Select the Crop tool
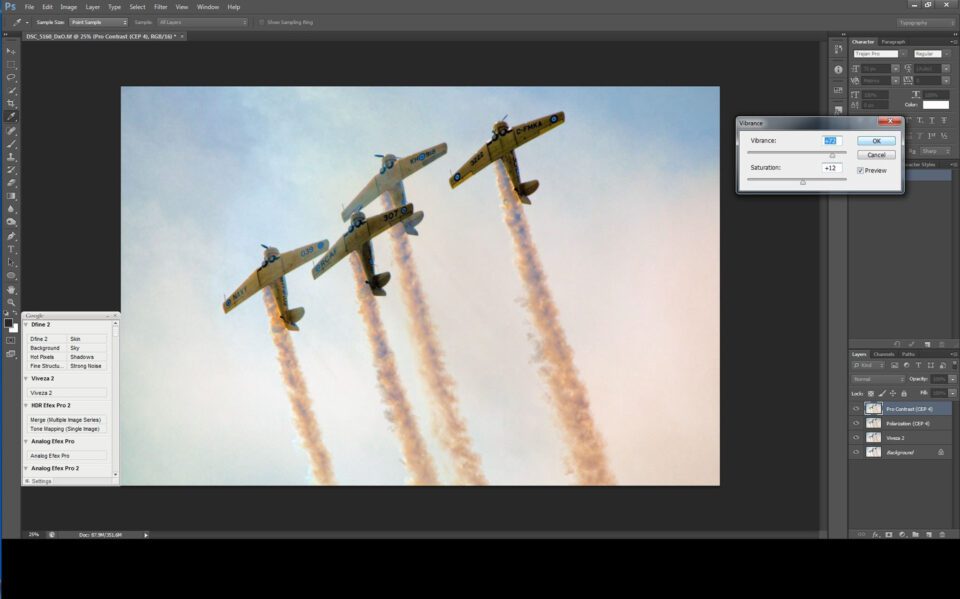 click(11, 104)
